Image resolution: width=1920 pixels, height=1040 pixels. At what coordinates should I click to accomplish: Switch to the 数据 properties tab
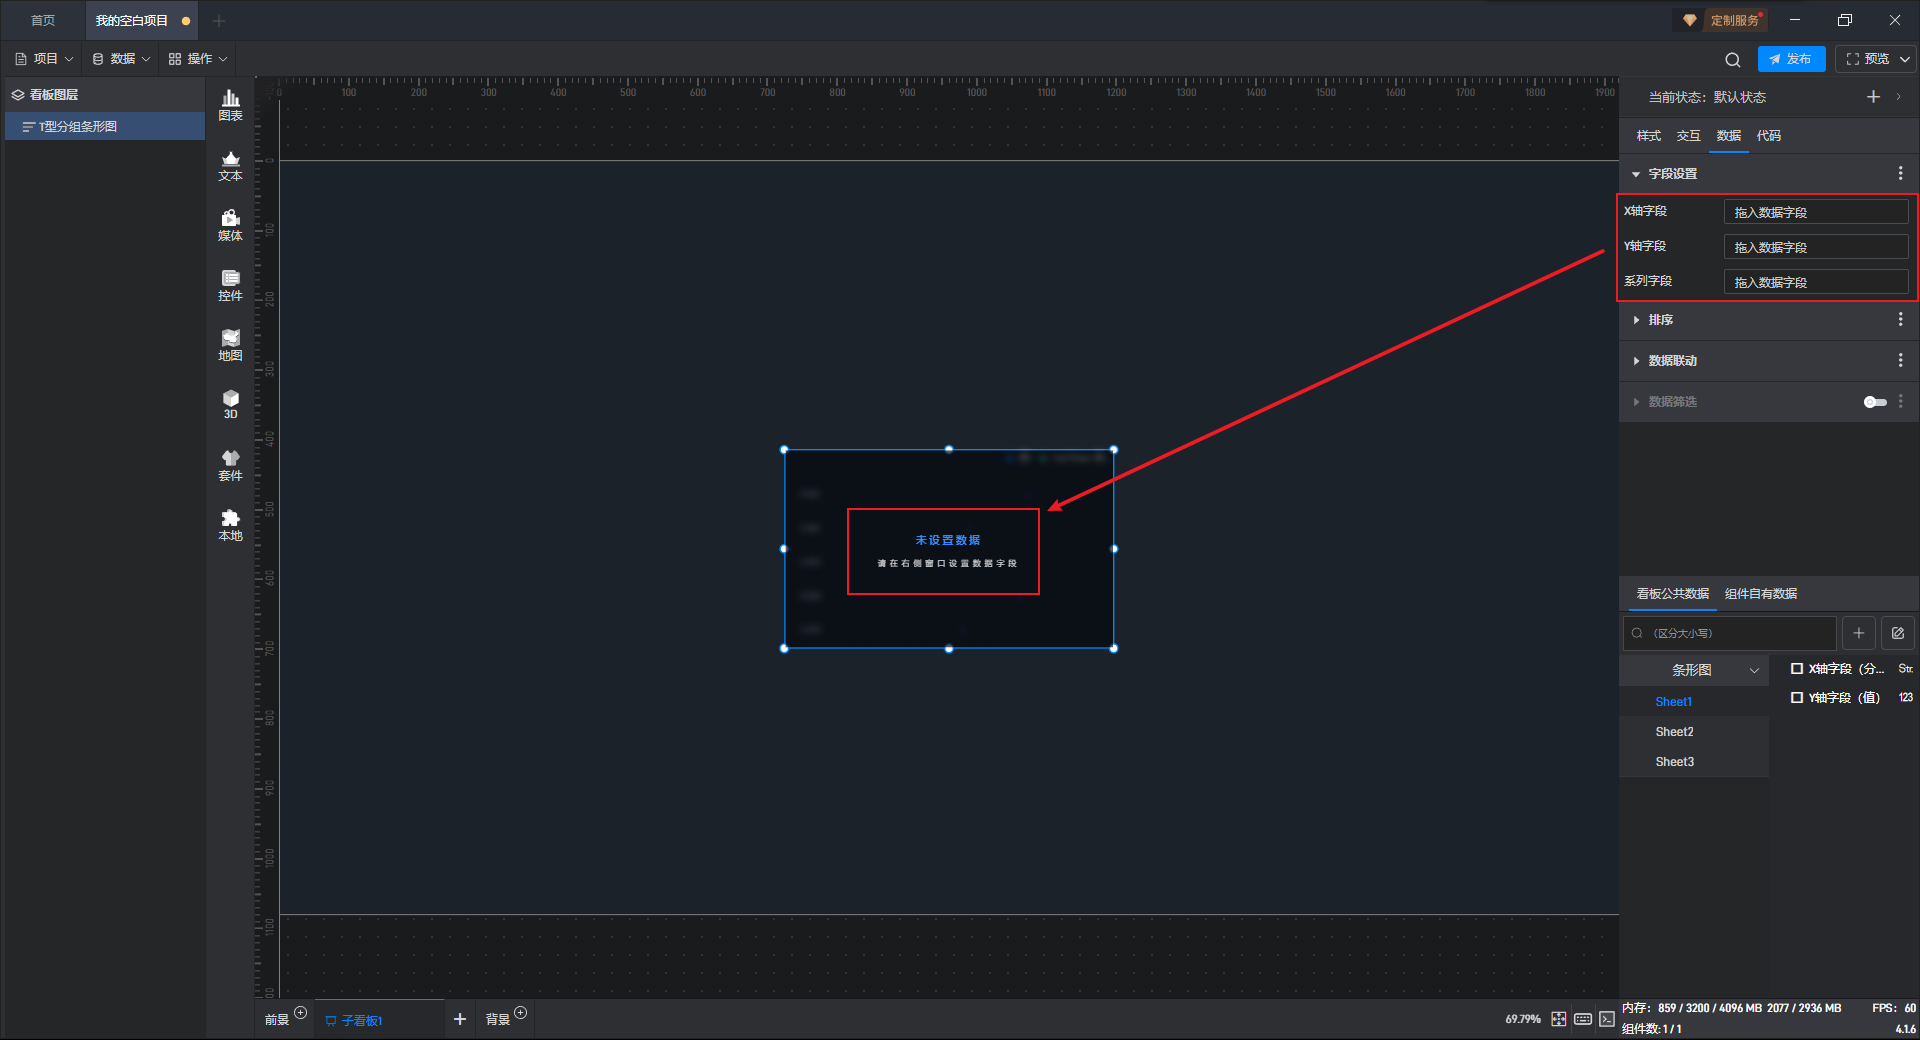pos(1728,136)
